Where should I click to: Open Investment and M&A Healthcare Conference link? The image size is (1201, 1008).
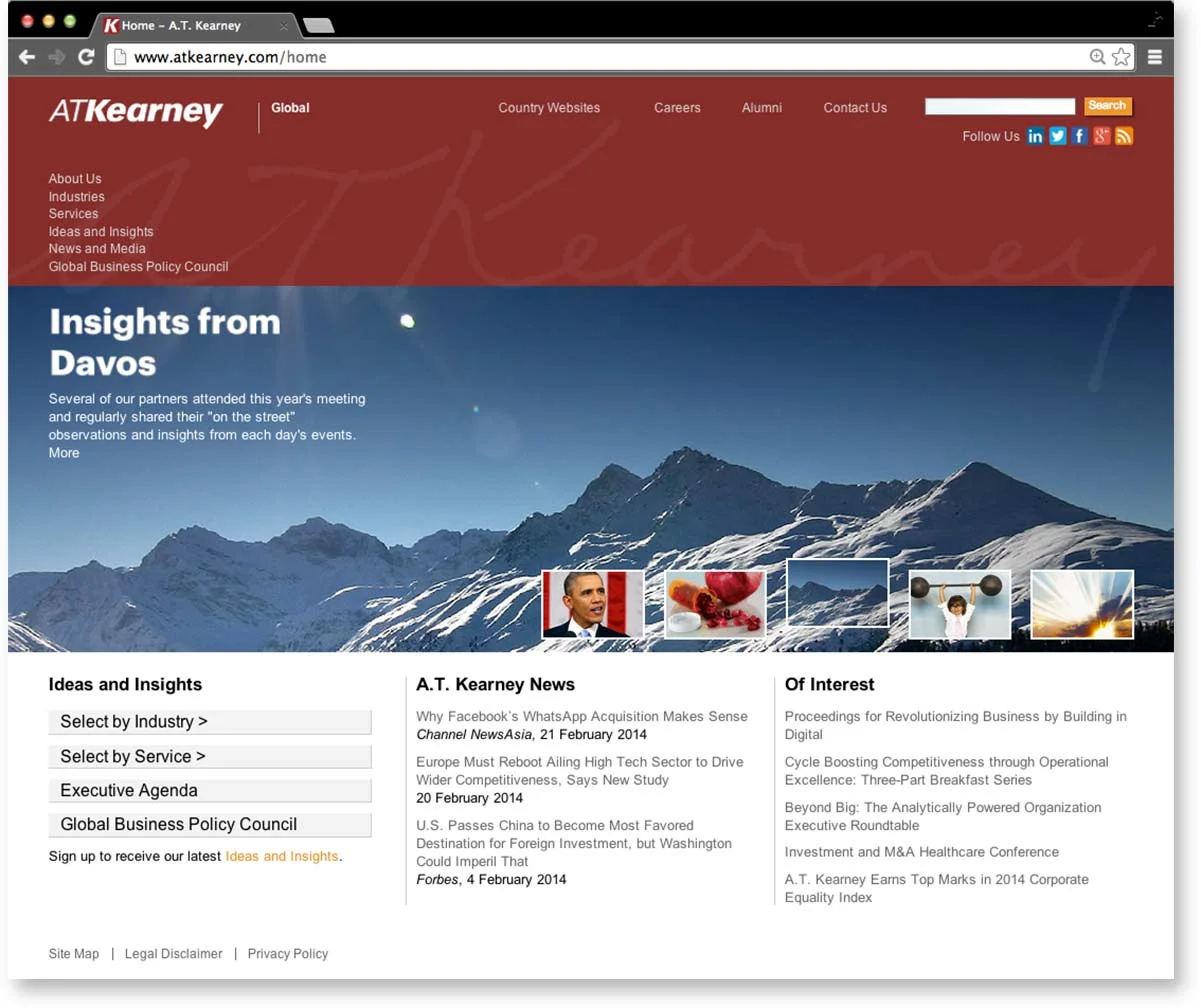922,852
